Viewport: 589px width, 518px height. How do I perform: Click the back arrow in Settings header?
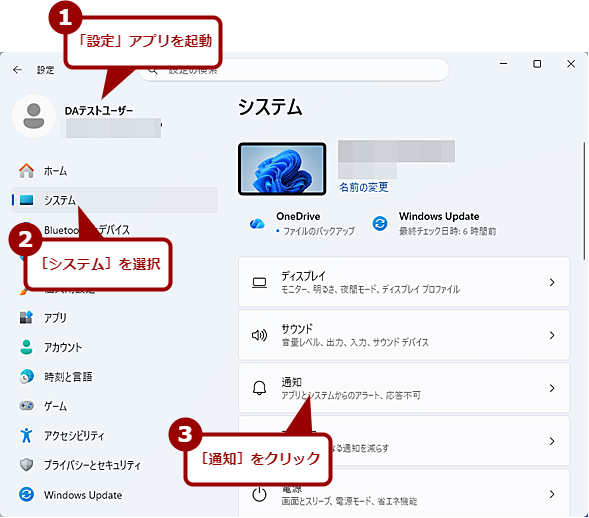17,70
